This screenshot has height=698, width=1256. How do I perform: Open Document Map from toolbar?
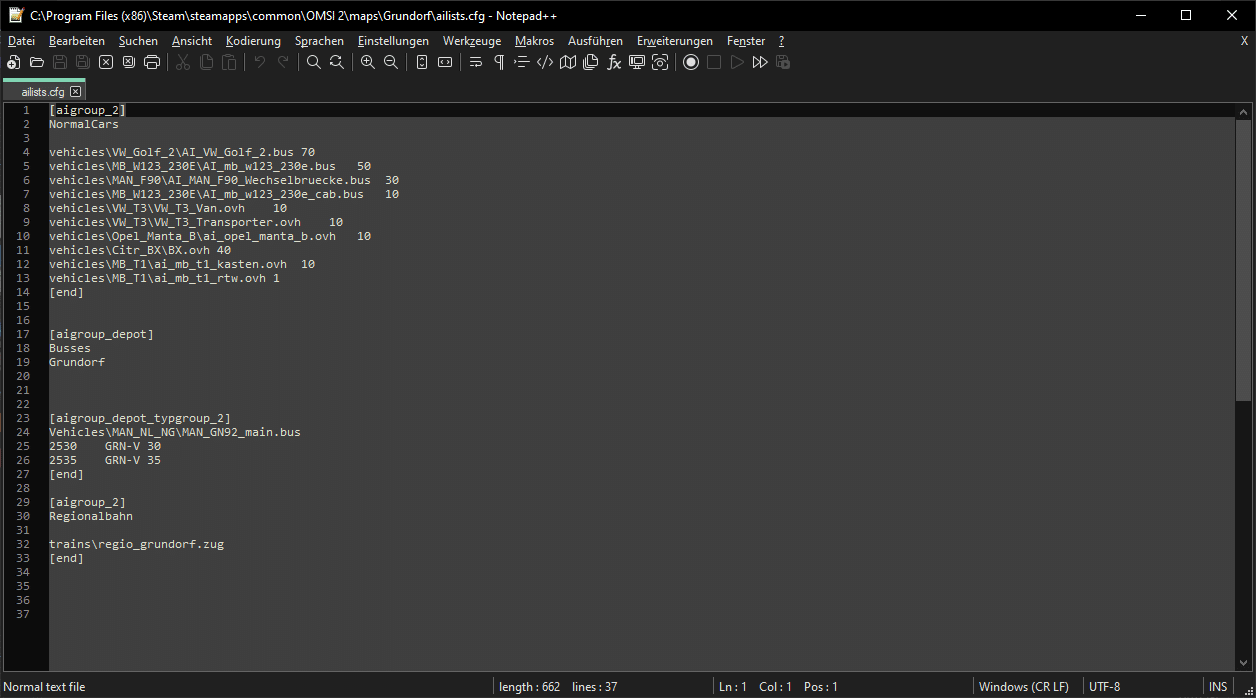pos(568,62)
